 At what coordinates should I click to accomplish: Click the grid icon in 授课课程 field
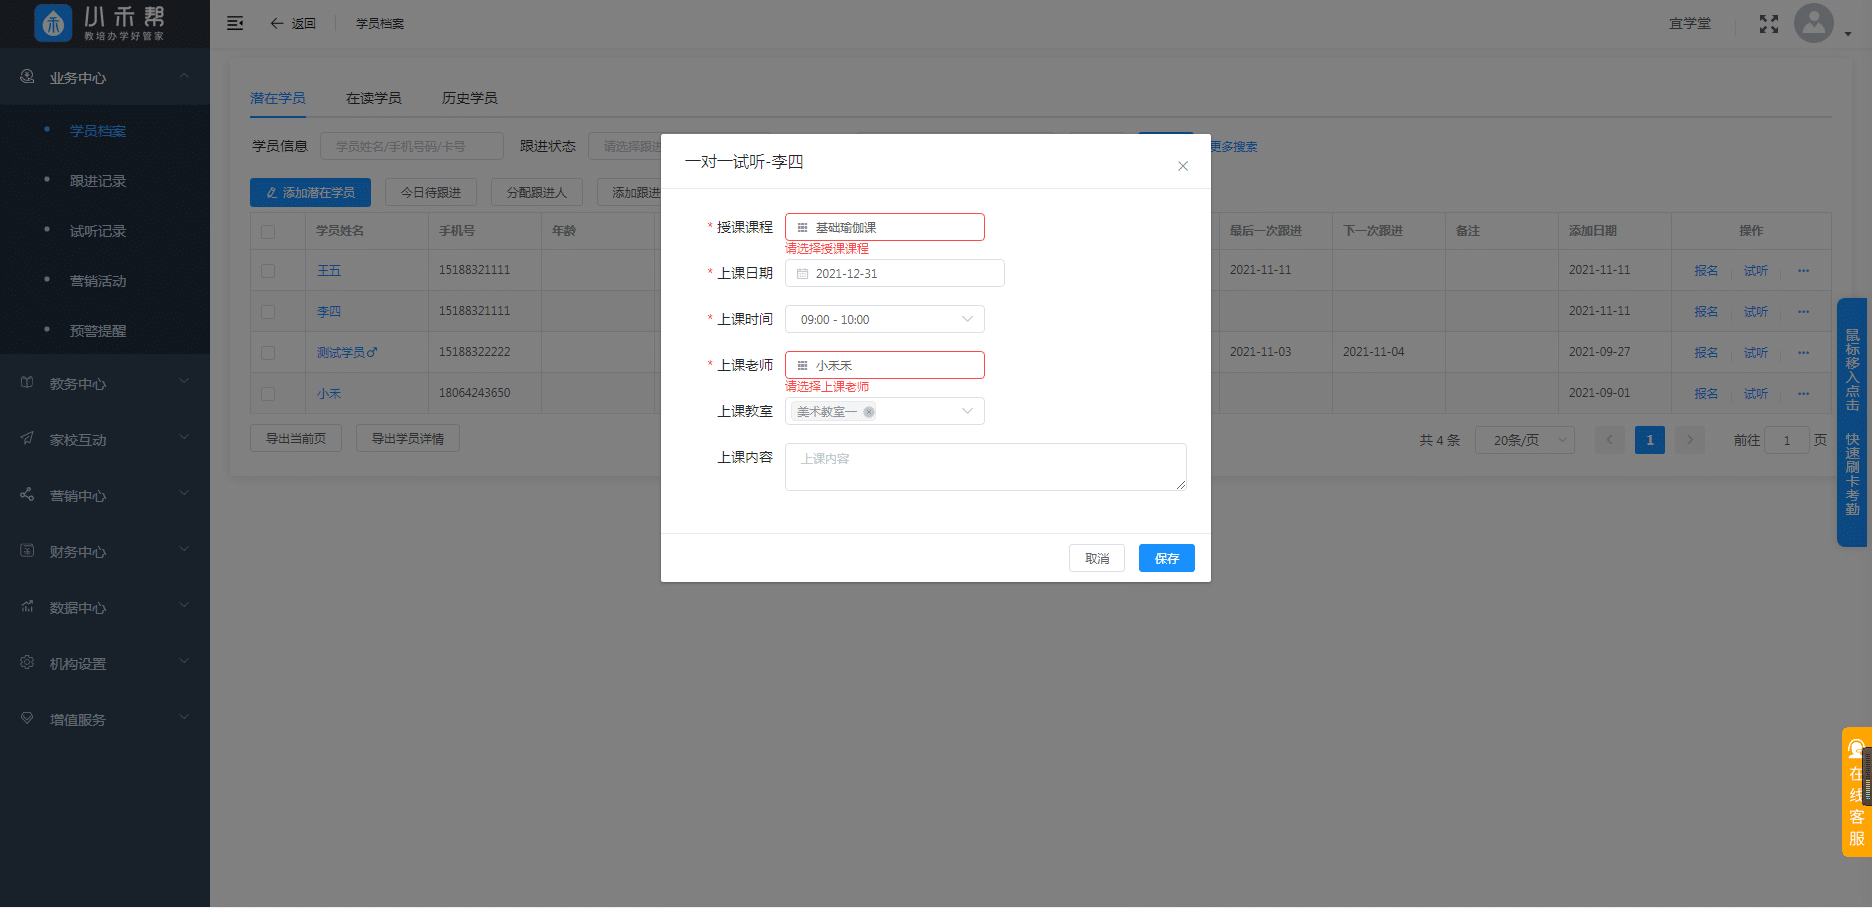point(802,228)
